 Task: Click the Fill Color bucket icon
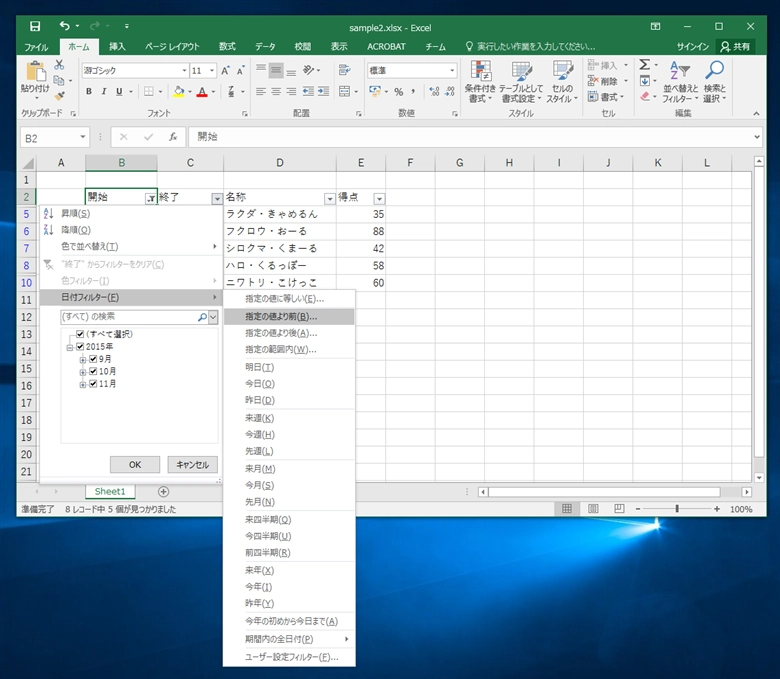179,92
